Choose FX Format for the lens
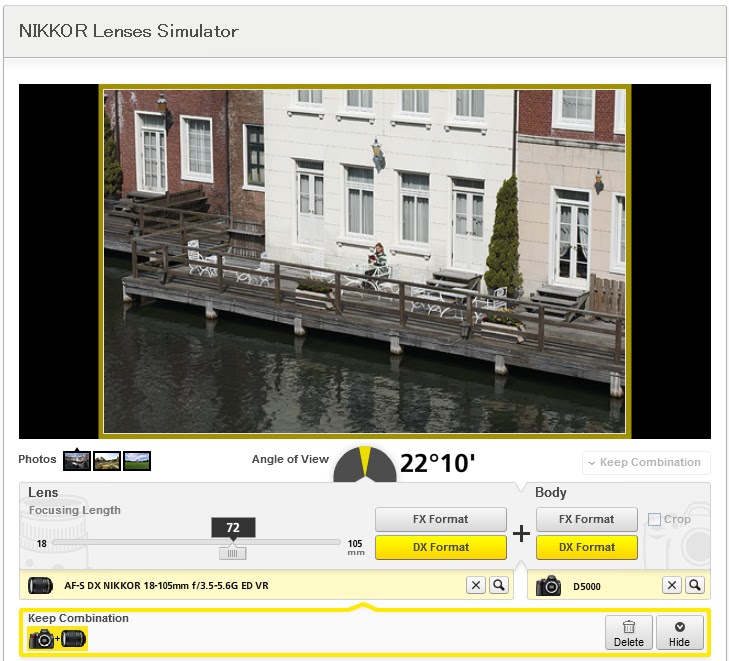 (x=441, y=519)
